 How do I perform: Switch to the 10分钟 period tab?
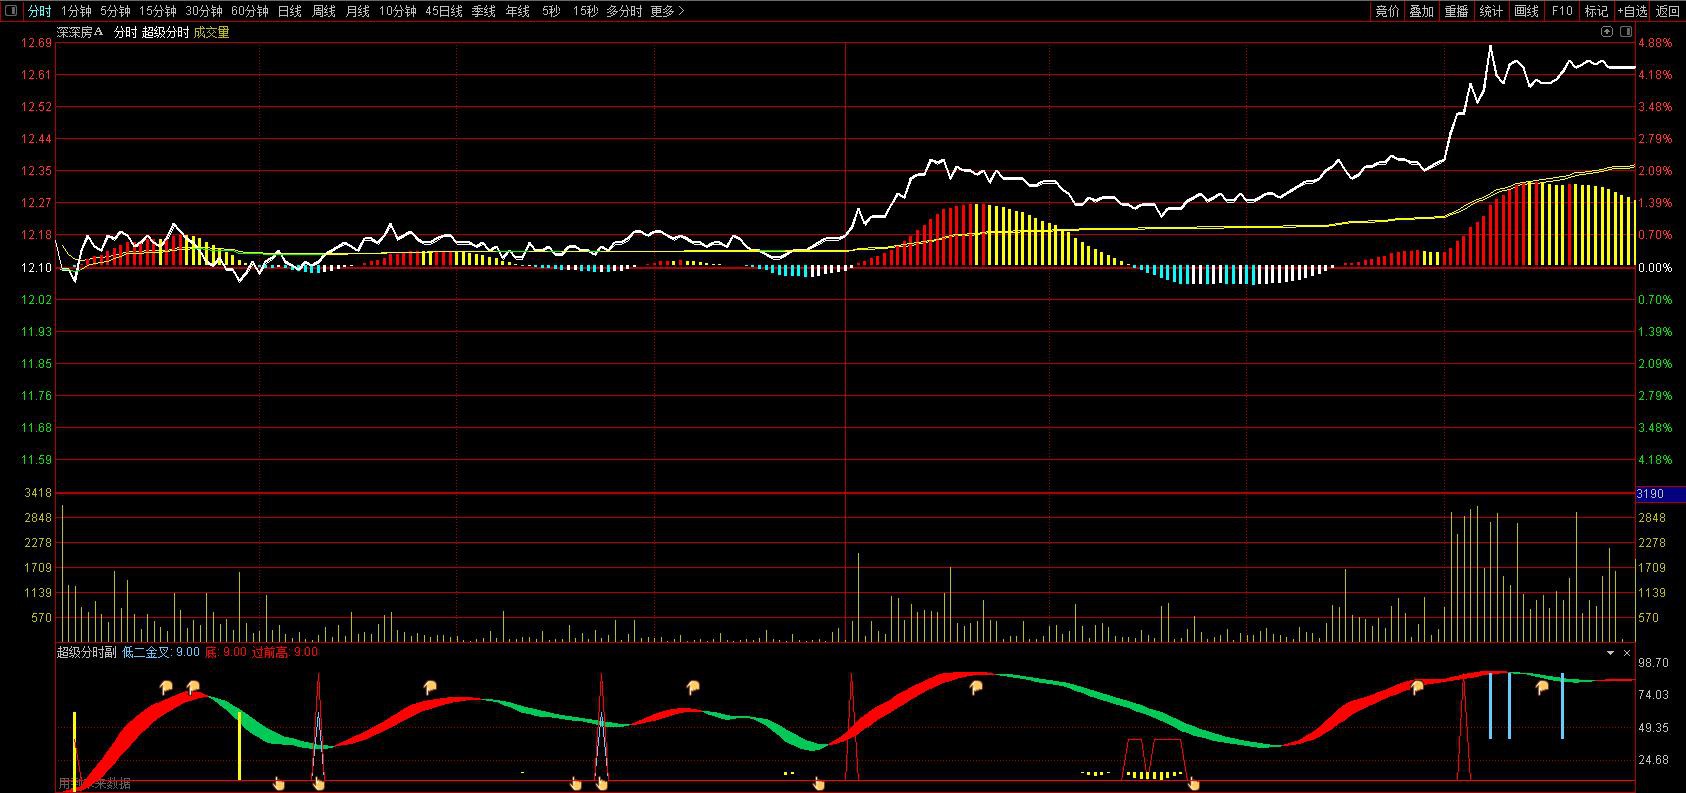pos(398,11)
